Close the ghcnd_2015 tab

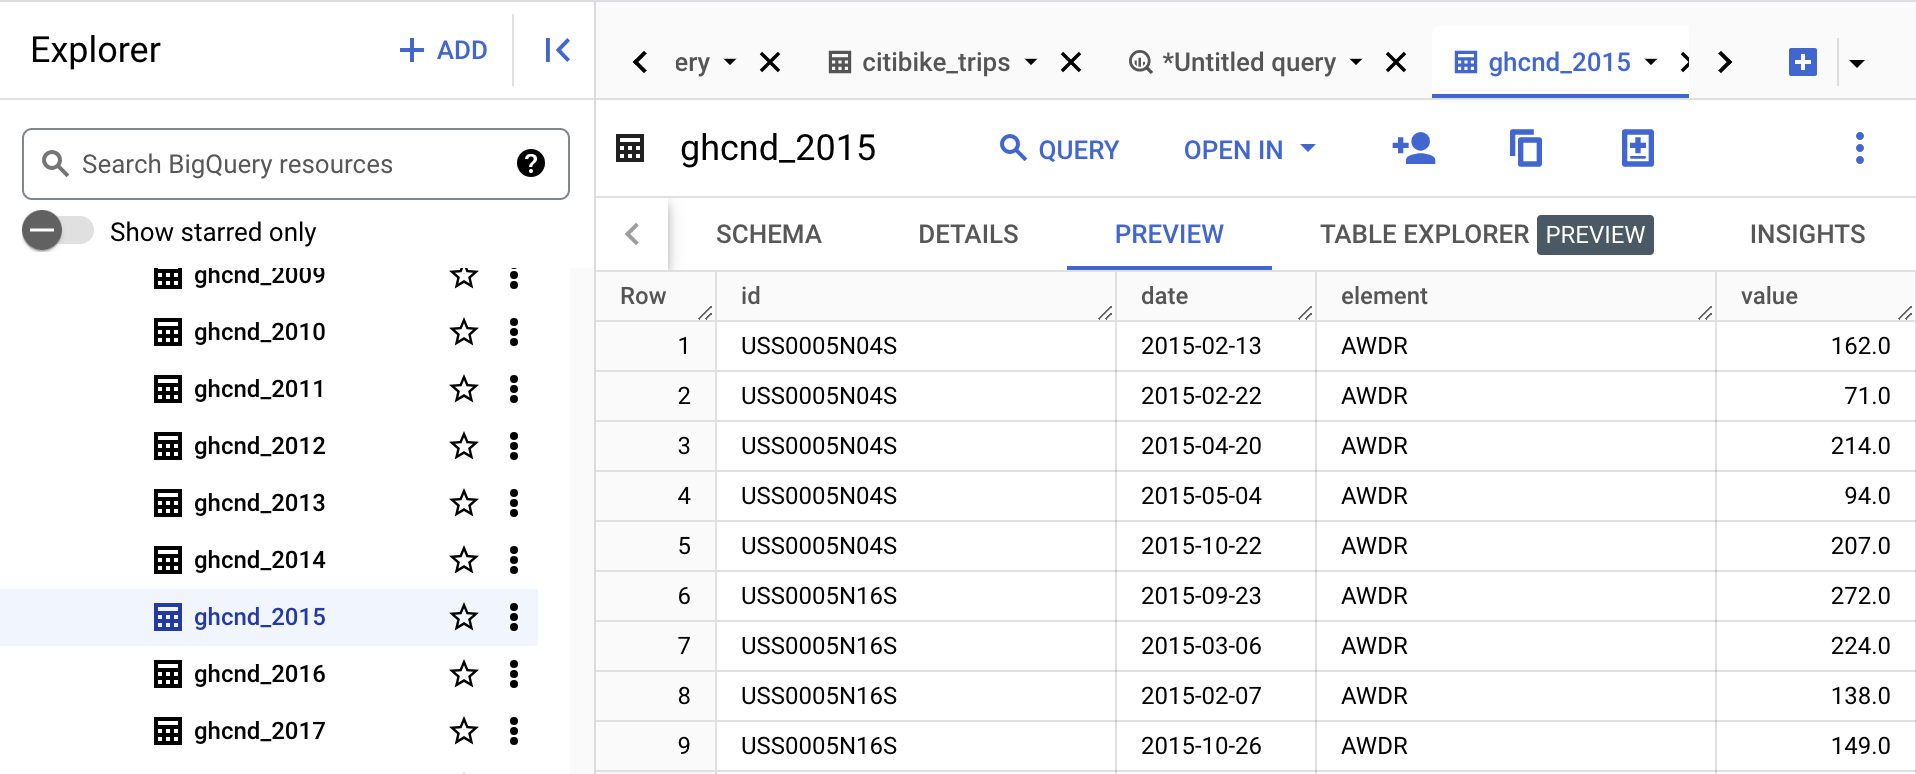pyautogui.click(x=1684, y=62)
